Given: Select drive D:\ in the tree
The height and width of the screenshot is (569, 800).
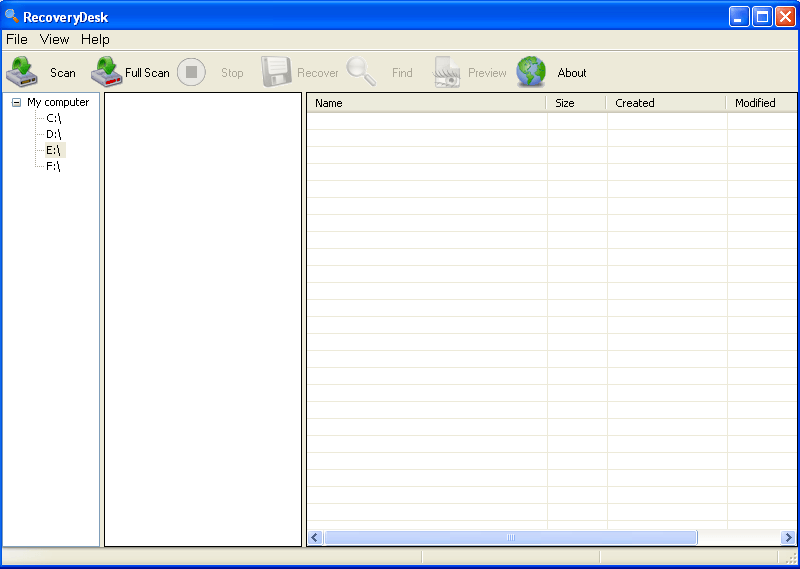Looking at the screenshot, I should [x=54, y=134].
